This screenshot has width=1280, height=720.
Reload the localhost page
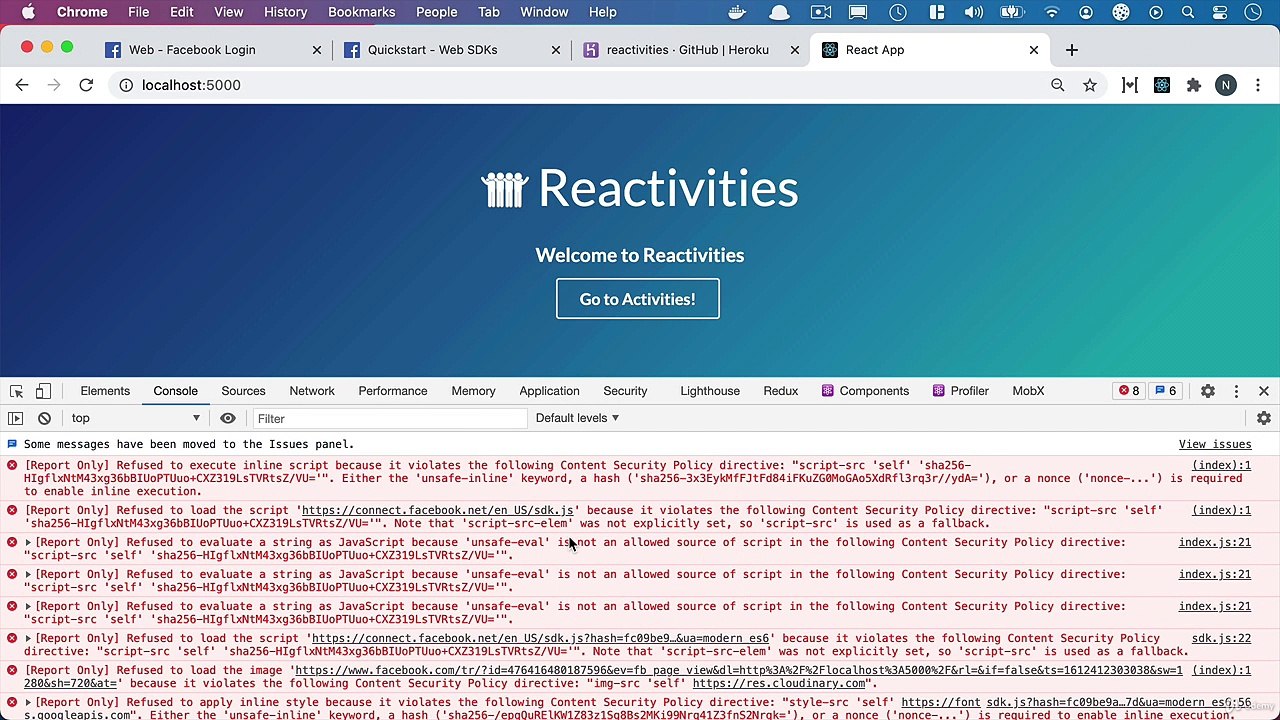pos(86,85)
